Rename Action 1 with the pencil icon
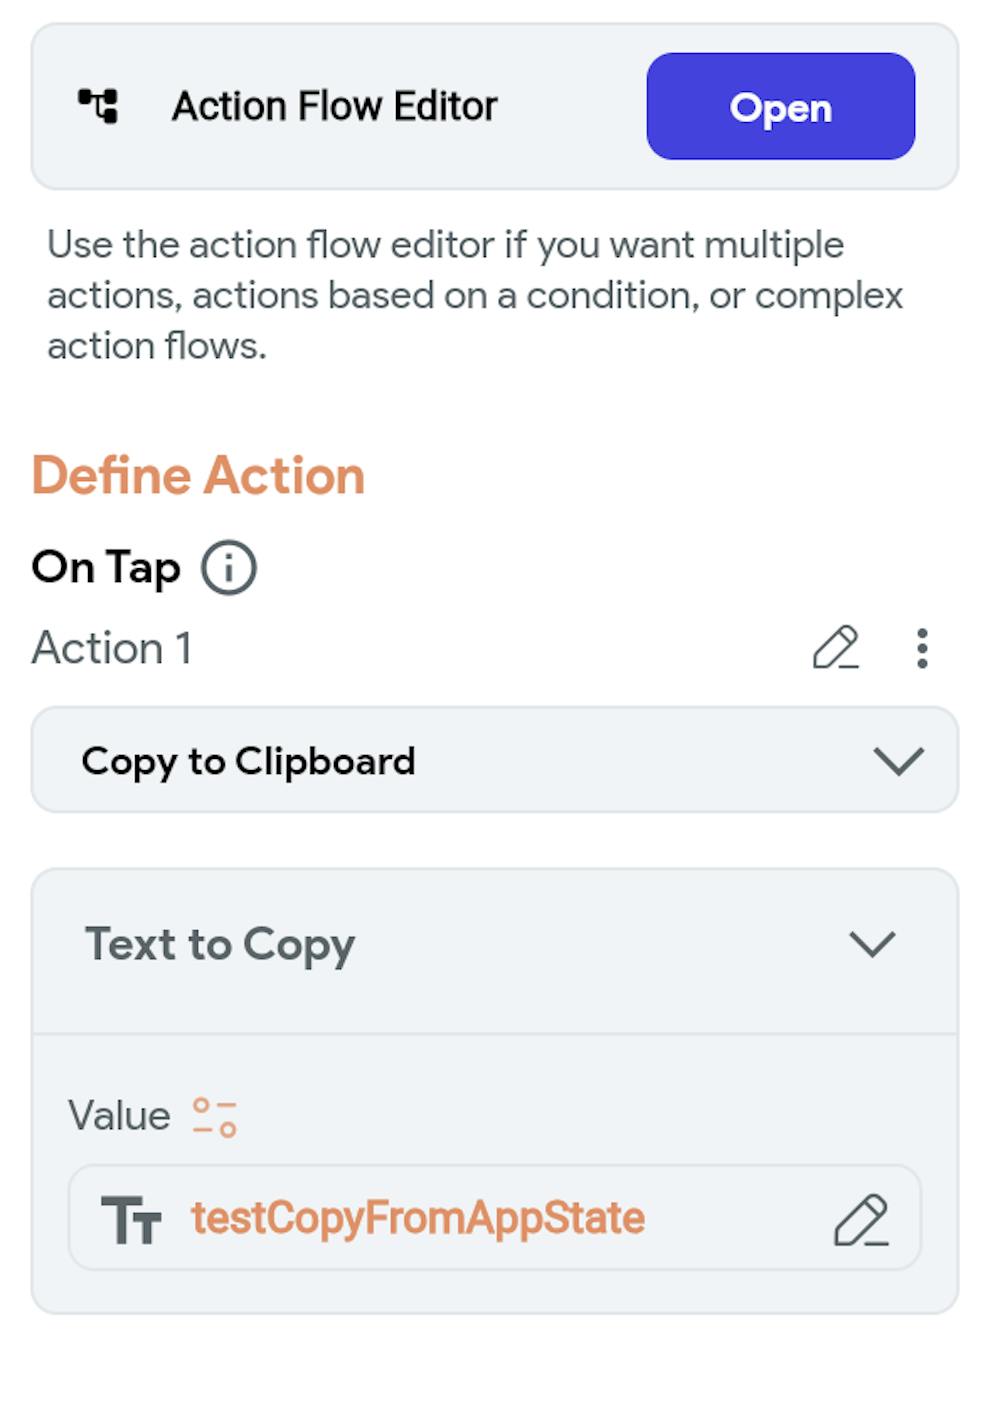Screen dimensions: 1000x1411 click(835, 648)
